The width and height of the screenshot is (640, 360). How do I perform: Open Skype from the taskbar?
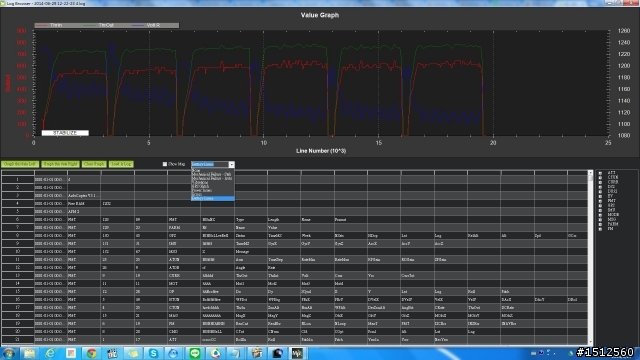point(153,353)
